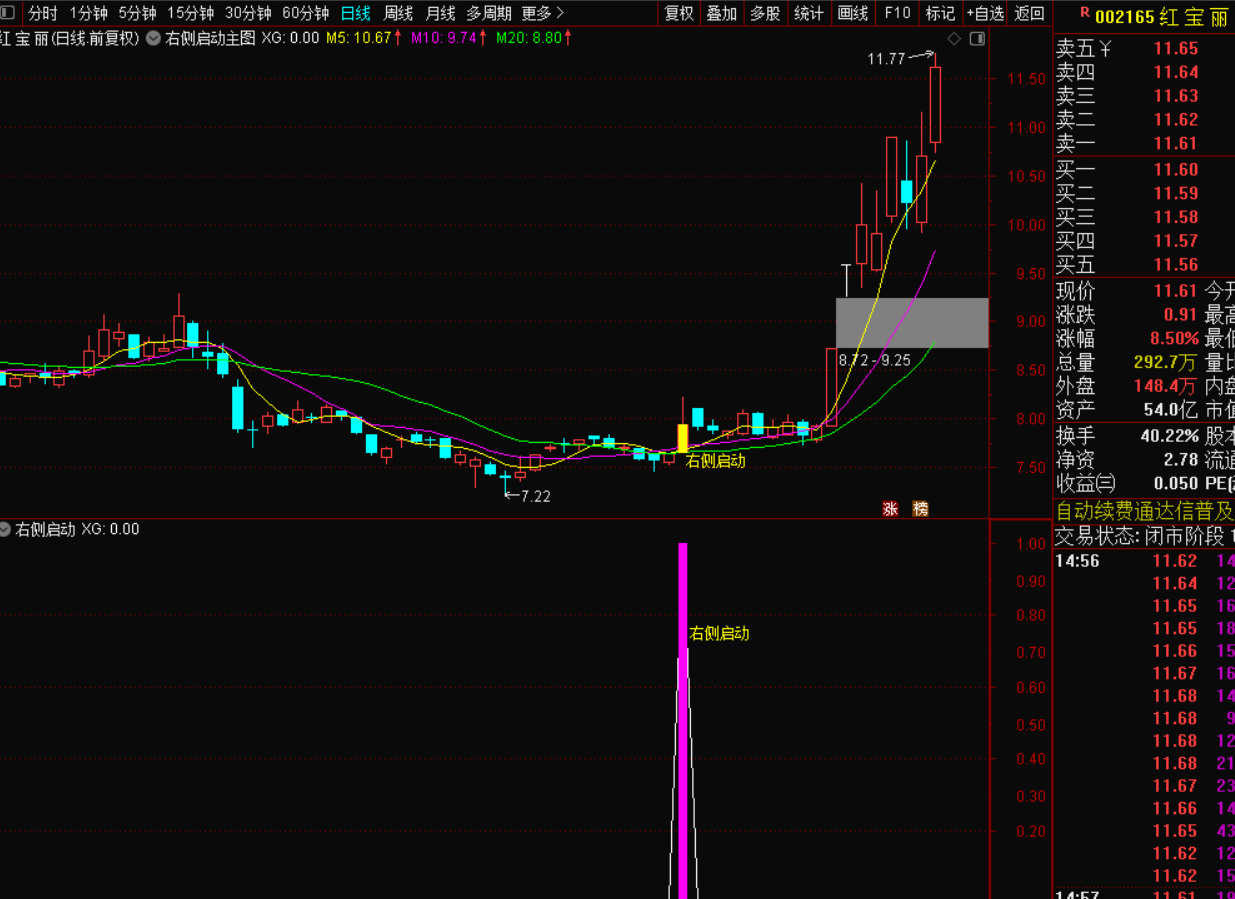Open the 标记 mark tool

coord(940,13)
